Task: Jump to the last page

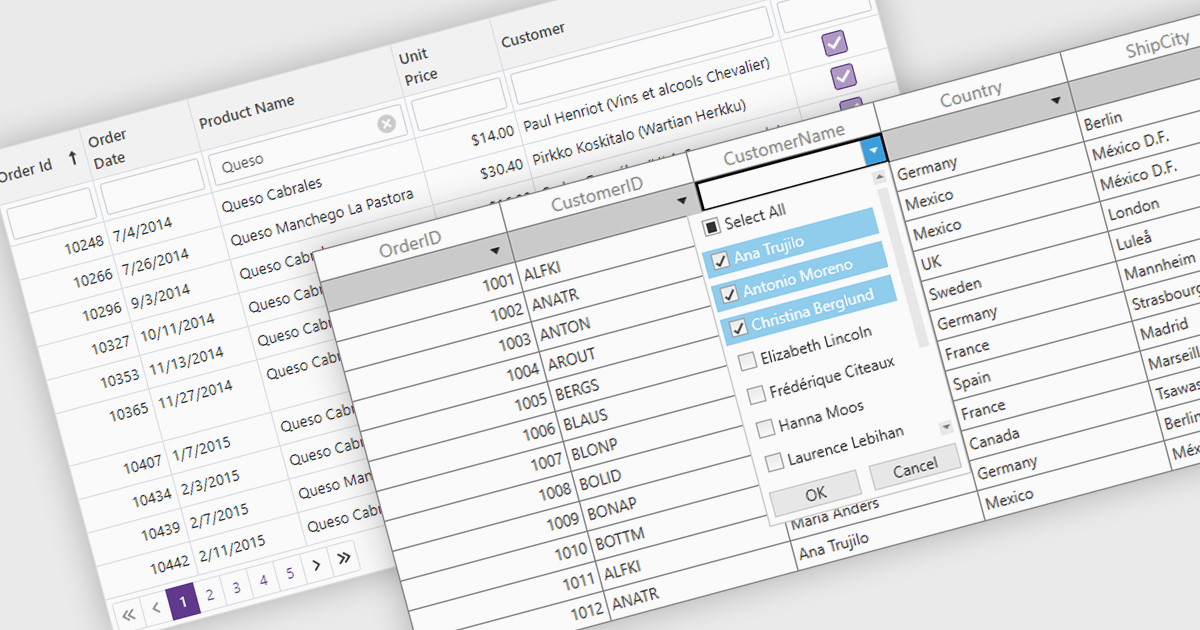Action: (x=344, y=558)
